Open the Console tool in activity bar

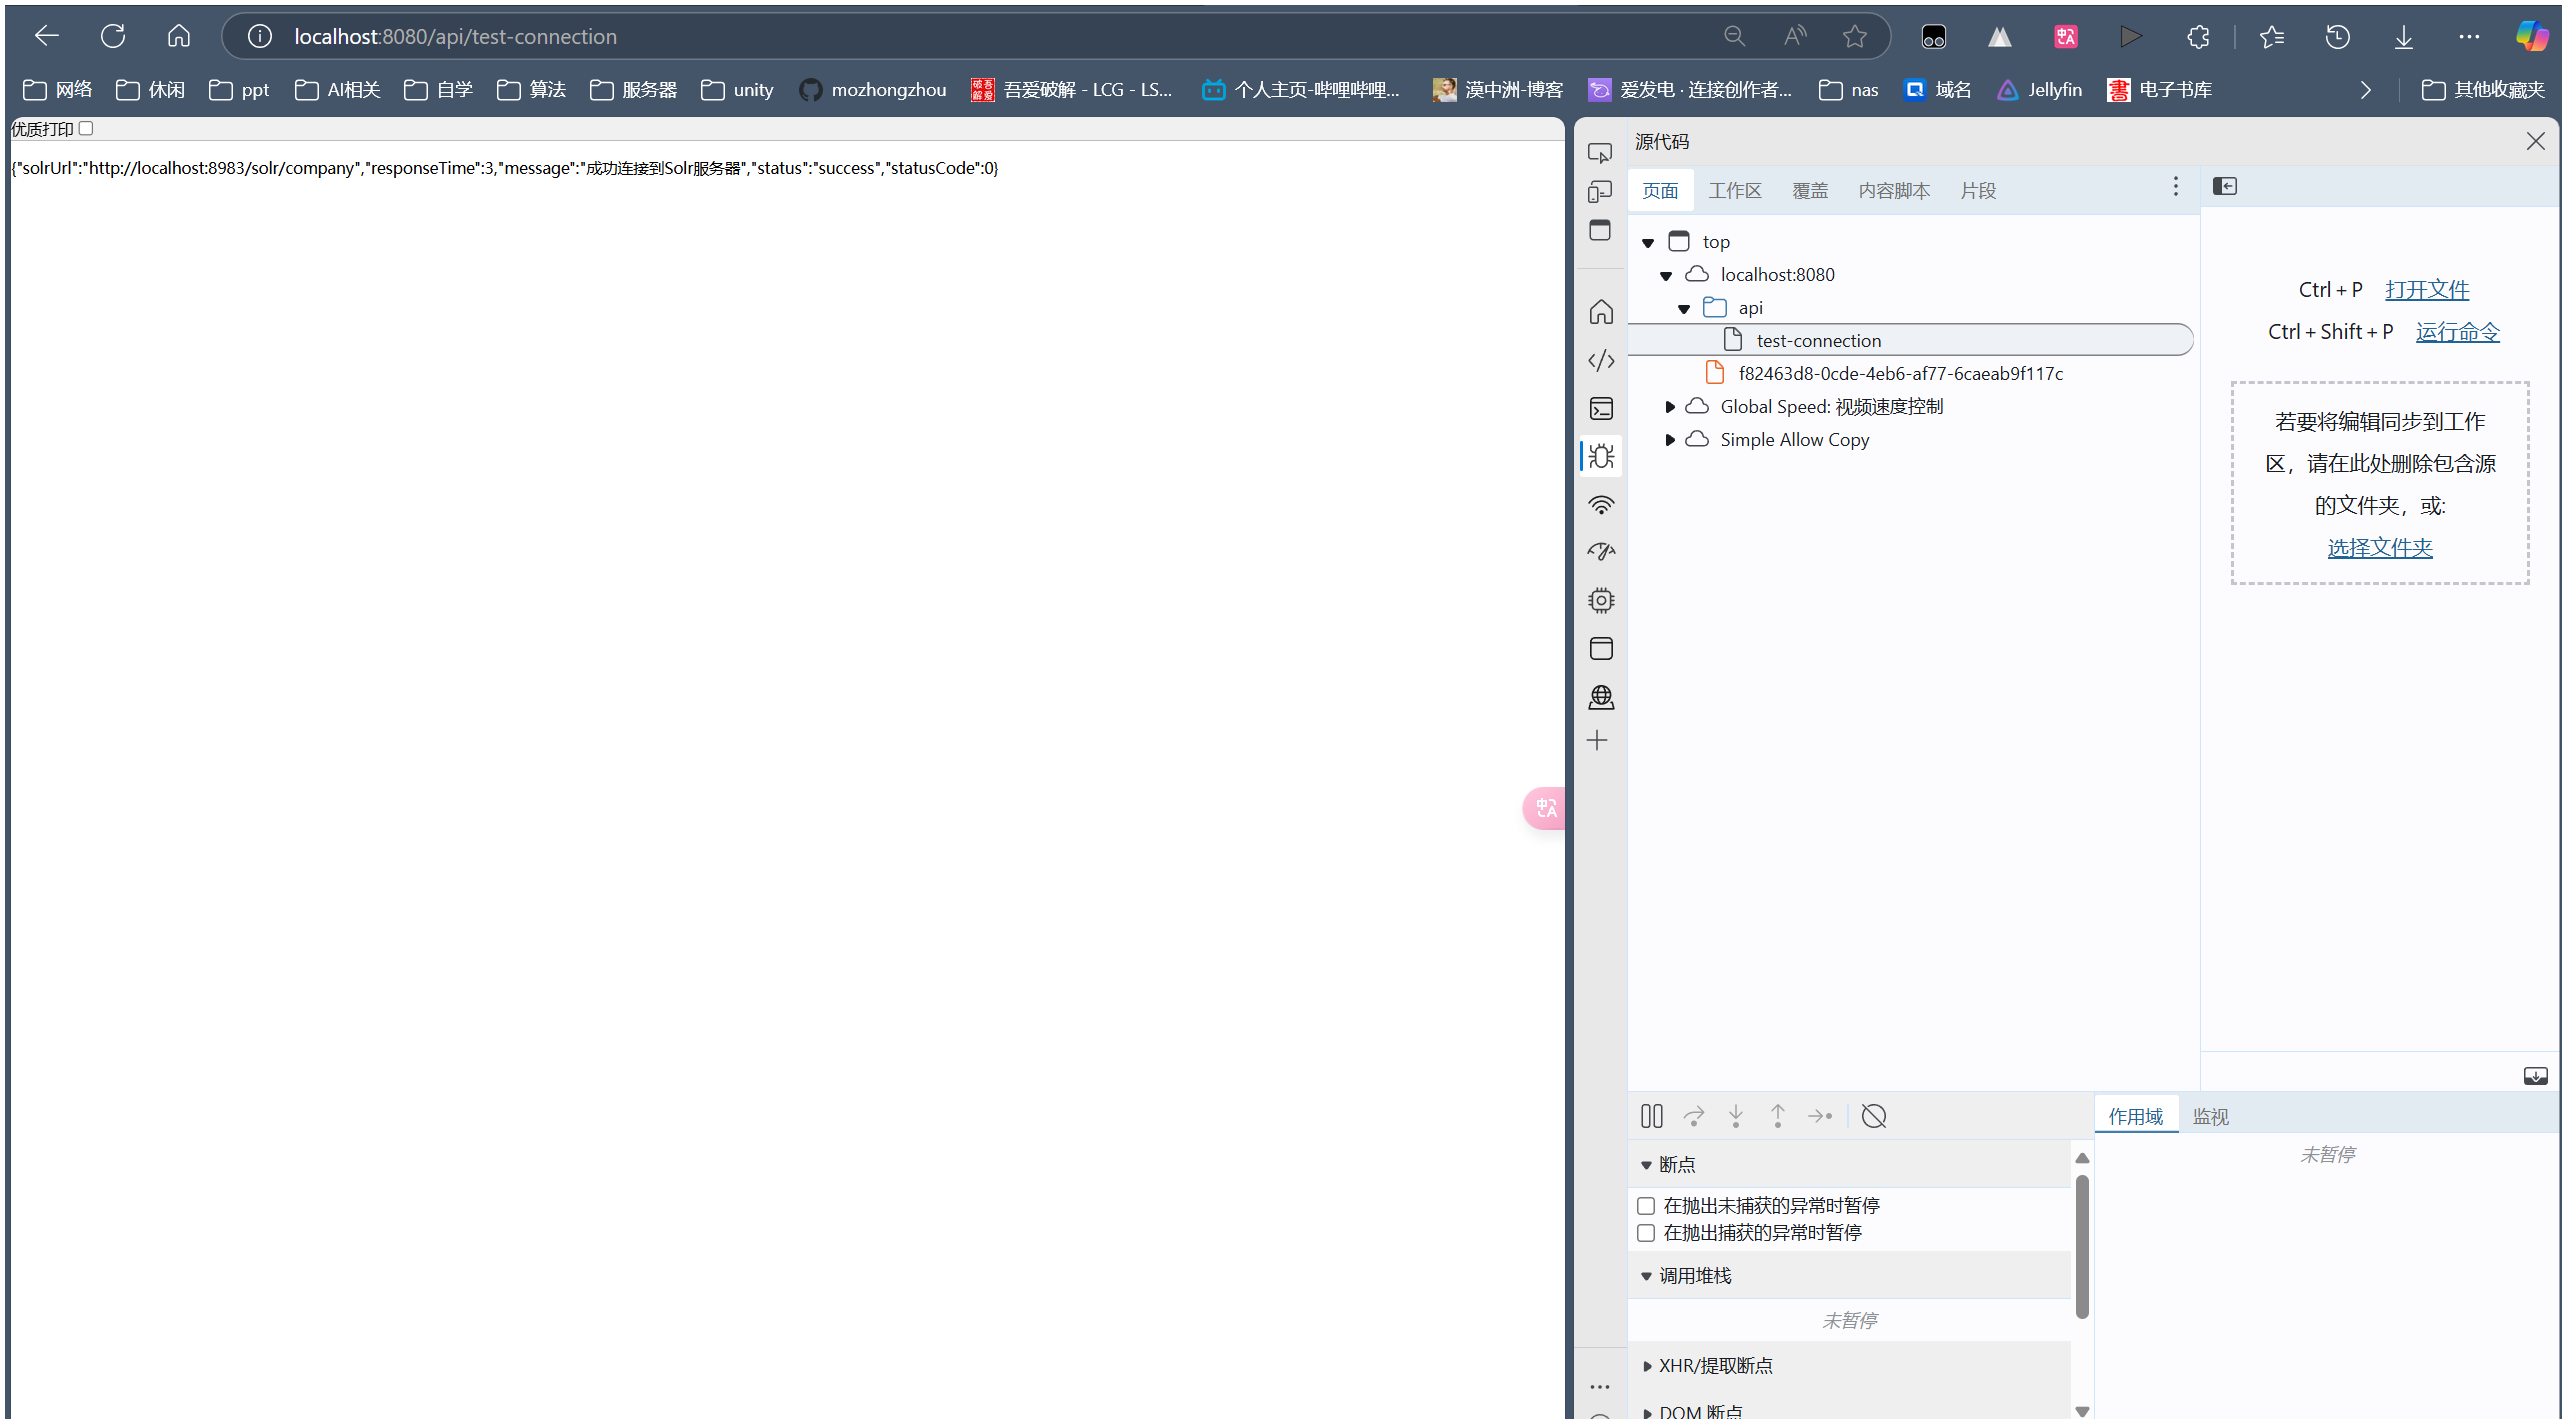click(x=1601, y=408)
